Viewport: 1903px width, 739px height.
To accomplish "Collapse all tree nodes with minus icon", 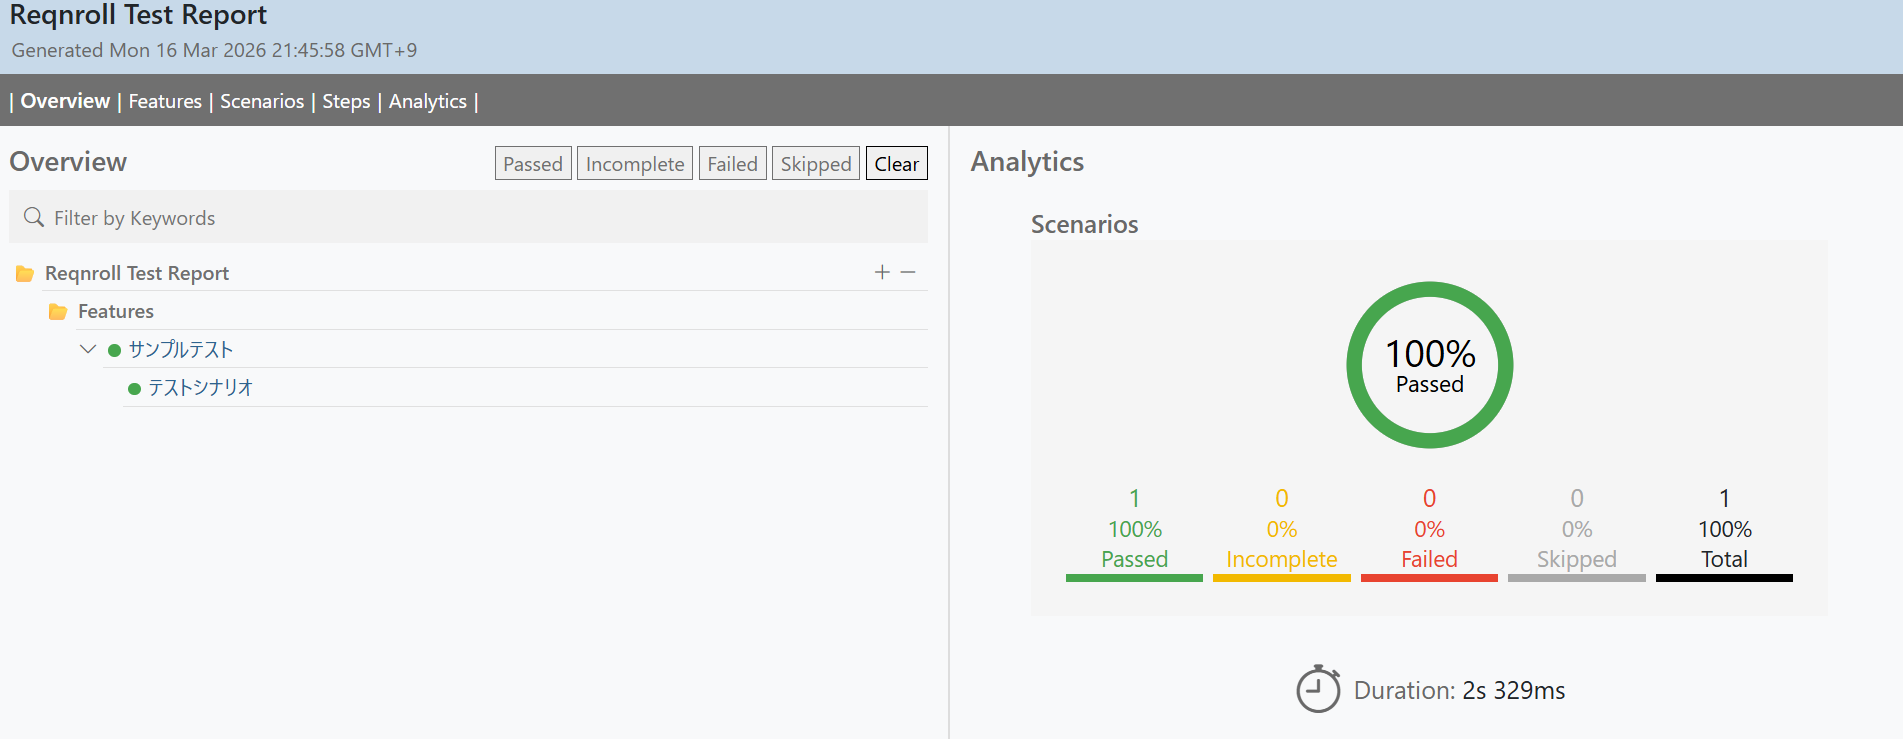I will point(908,272).
